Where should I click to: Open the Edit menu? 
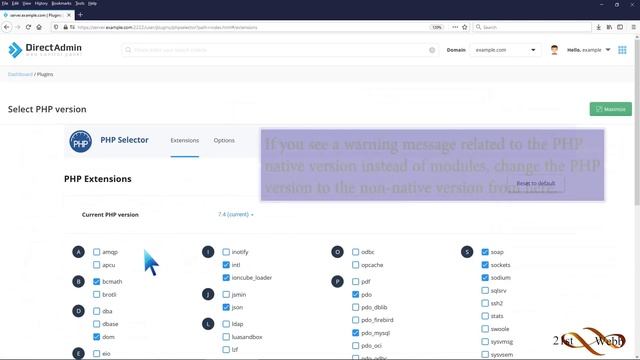click(x=15, y=3)
